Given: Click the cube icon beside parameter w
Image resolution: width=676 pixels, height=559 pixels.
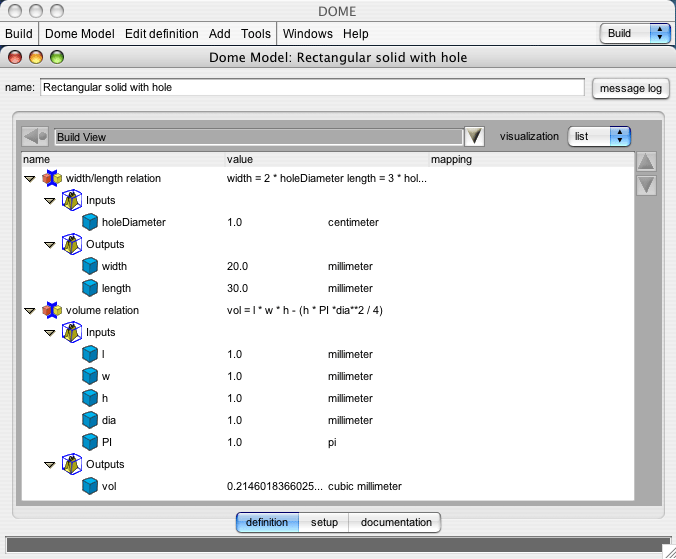Looking at the screenshot, I should point(90,376).
